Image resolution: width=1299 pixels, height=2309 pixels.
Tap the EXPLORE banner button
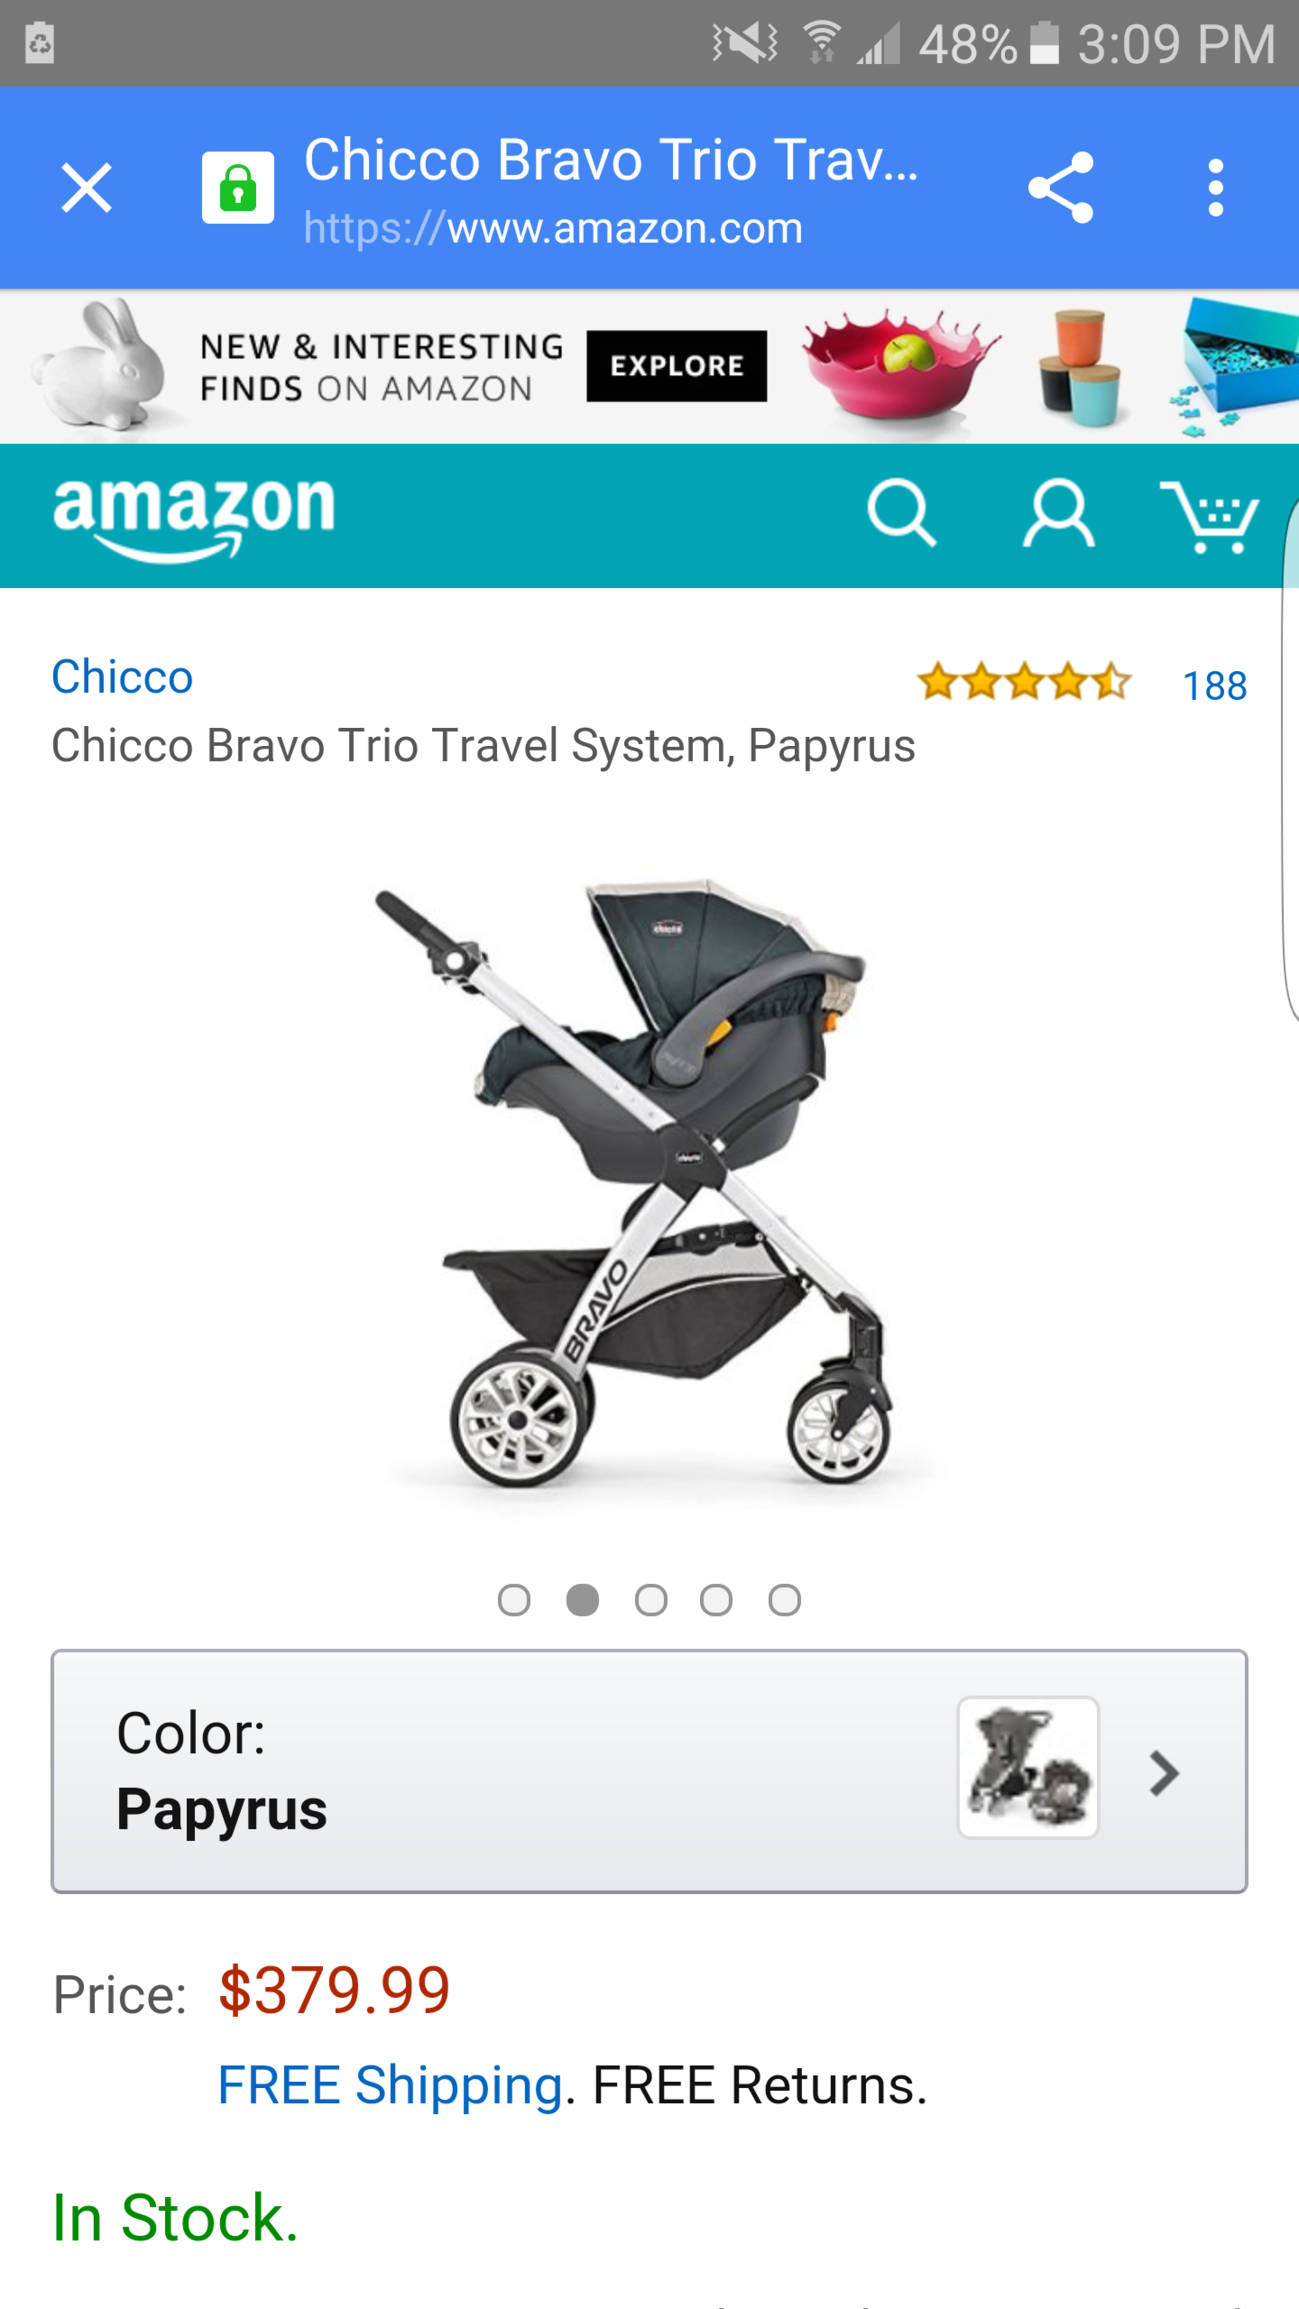coord(677,366)
